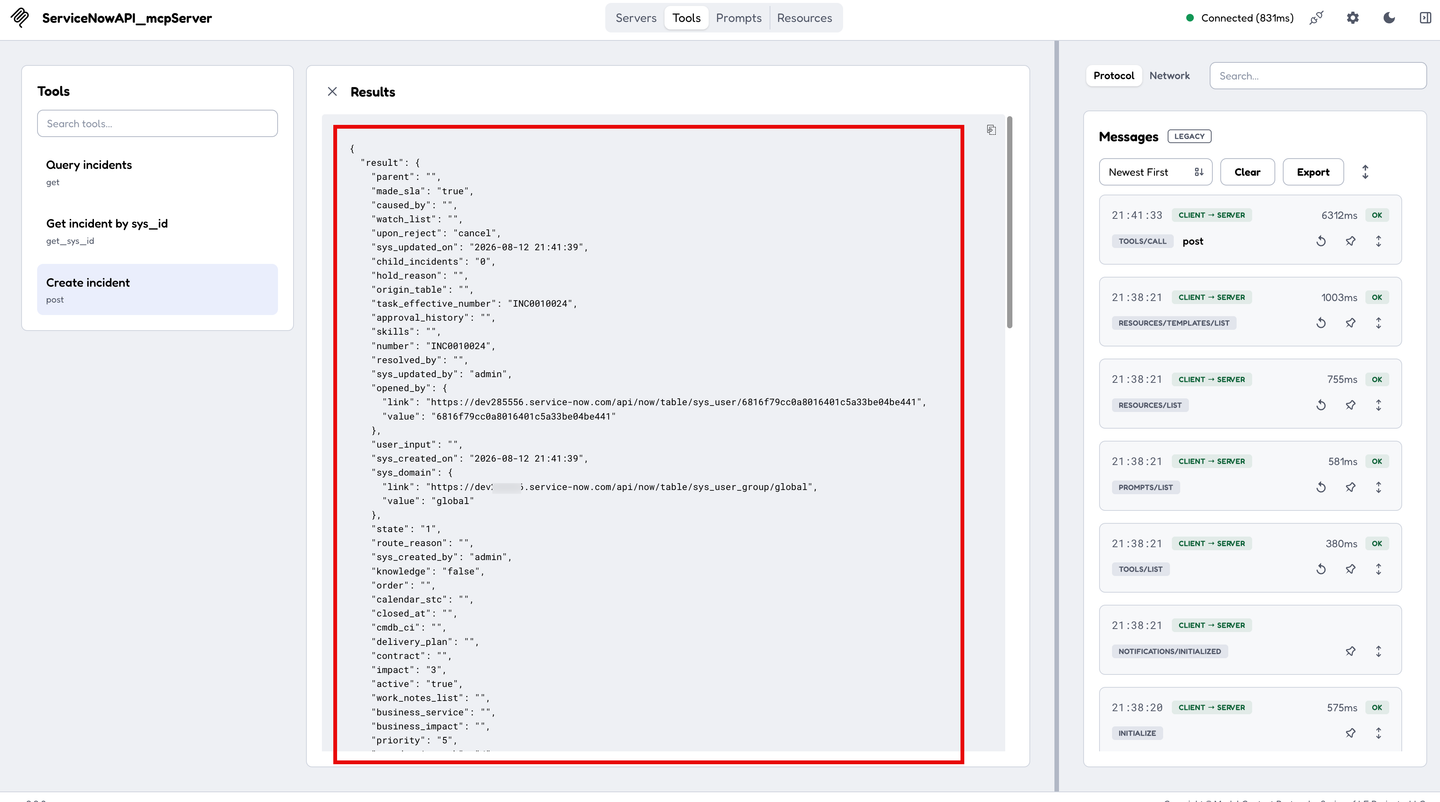
Task: Export the messages log
Action: (x=1313, y=172)
